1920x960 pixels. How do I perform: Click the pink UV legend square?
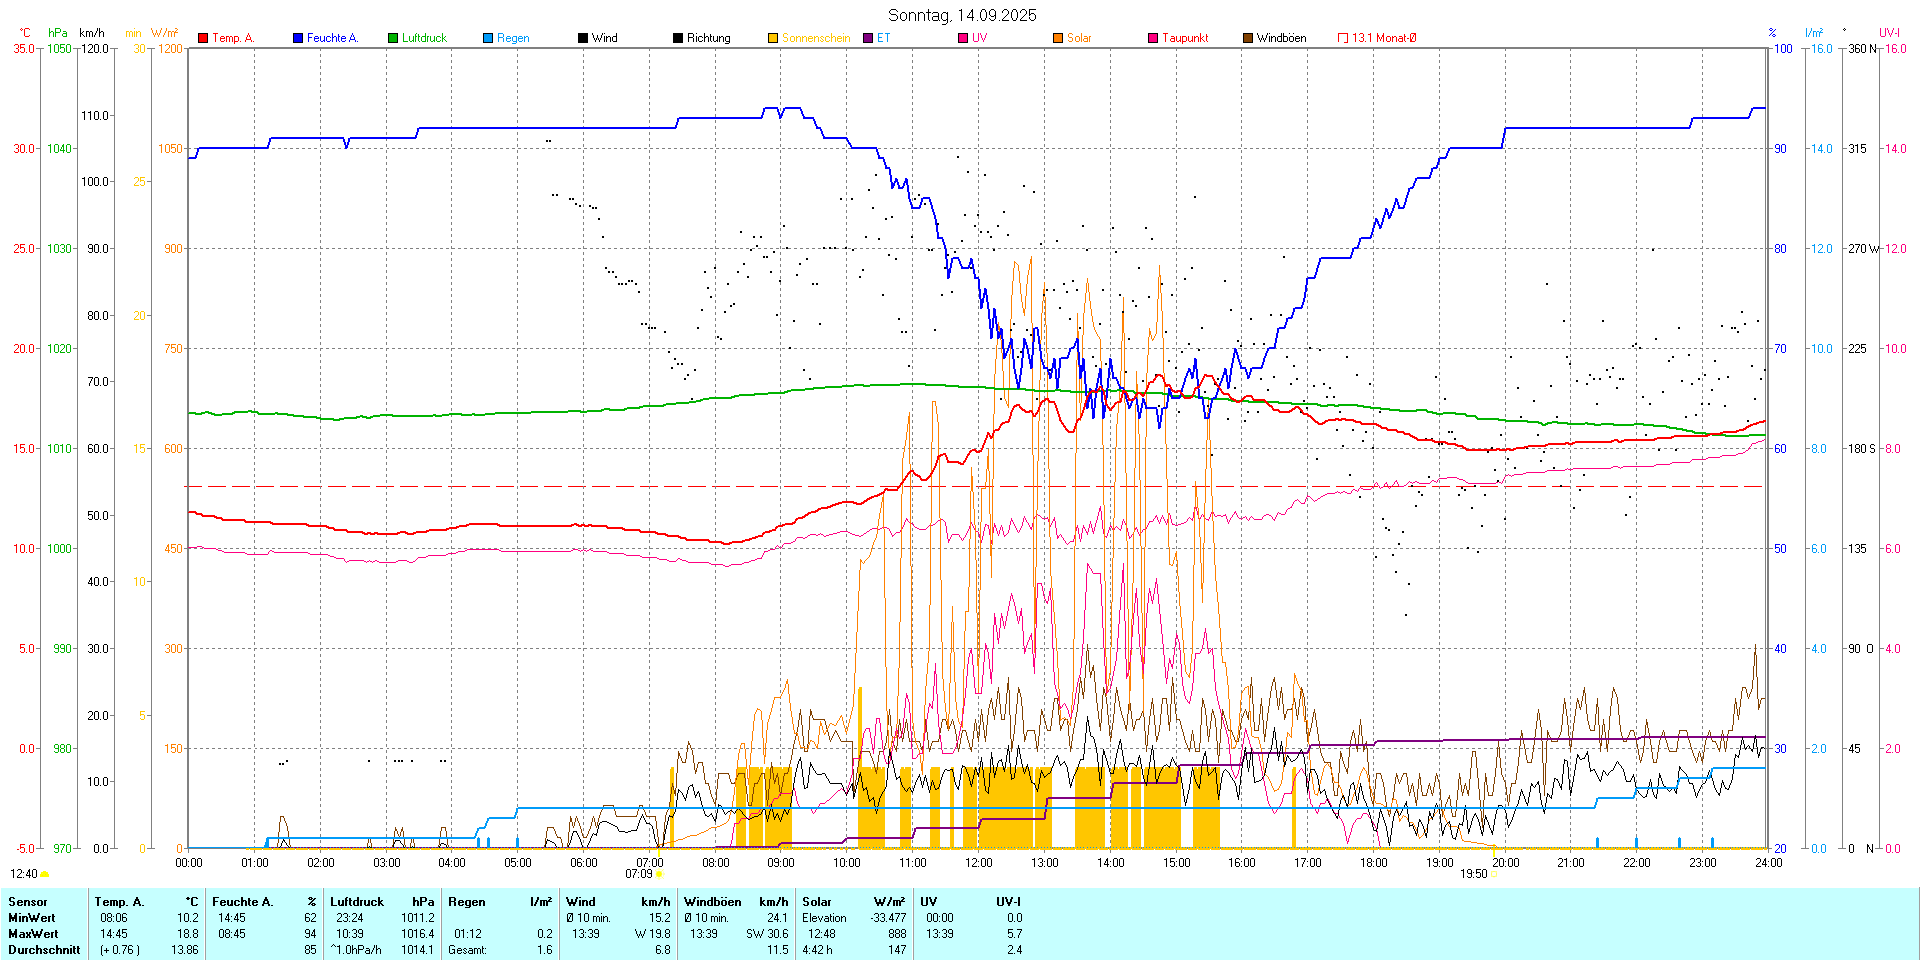click(963, 38)
